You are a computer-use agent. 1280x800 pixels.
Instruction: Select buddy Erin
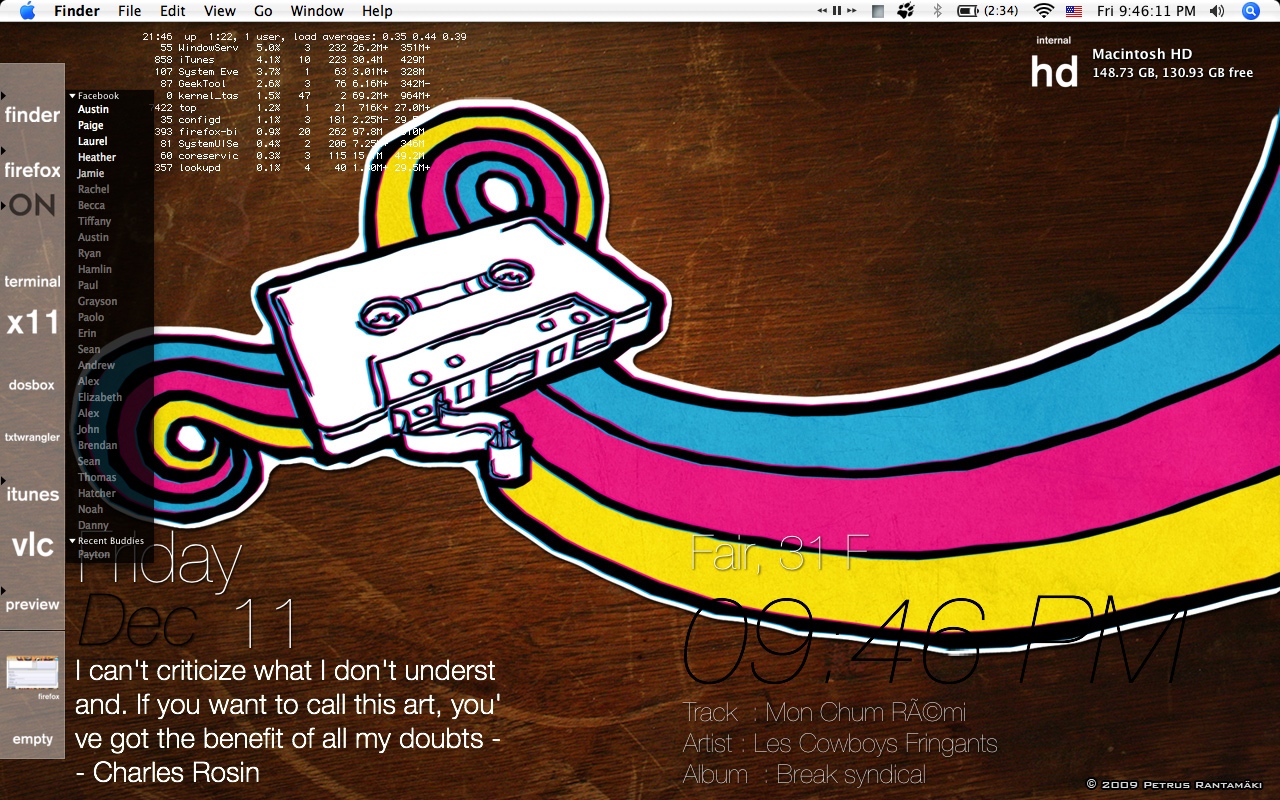[87, 334]
